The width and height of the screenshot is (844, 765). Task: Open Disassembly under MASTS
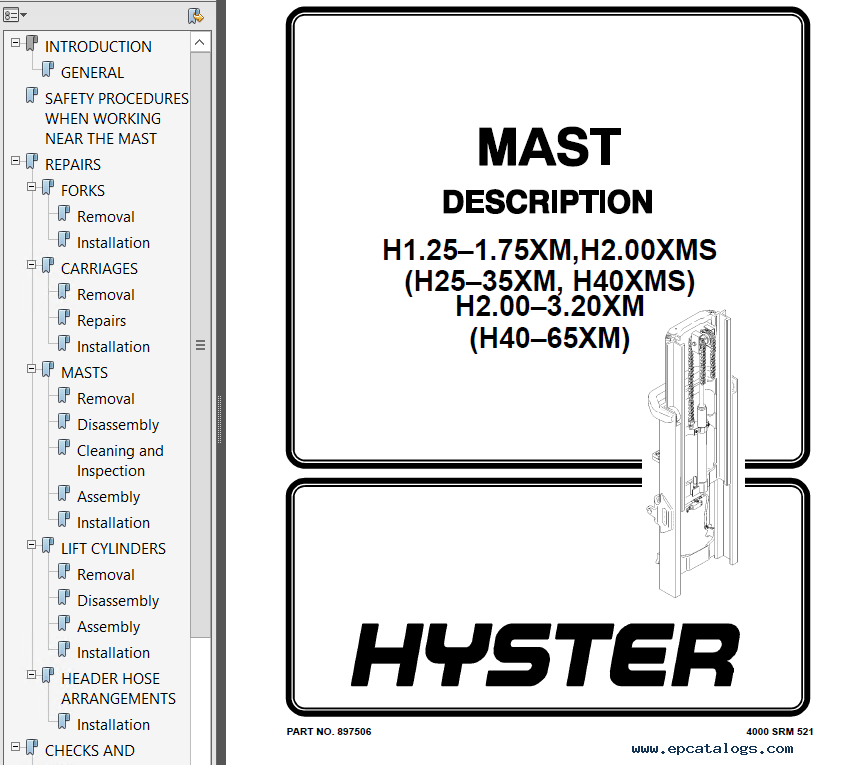click(118, 425)
